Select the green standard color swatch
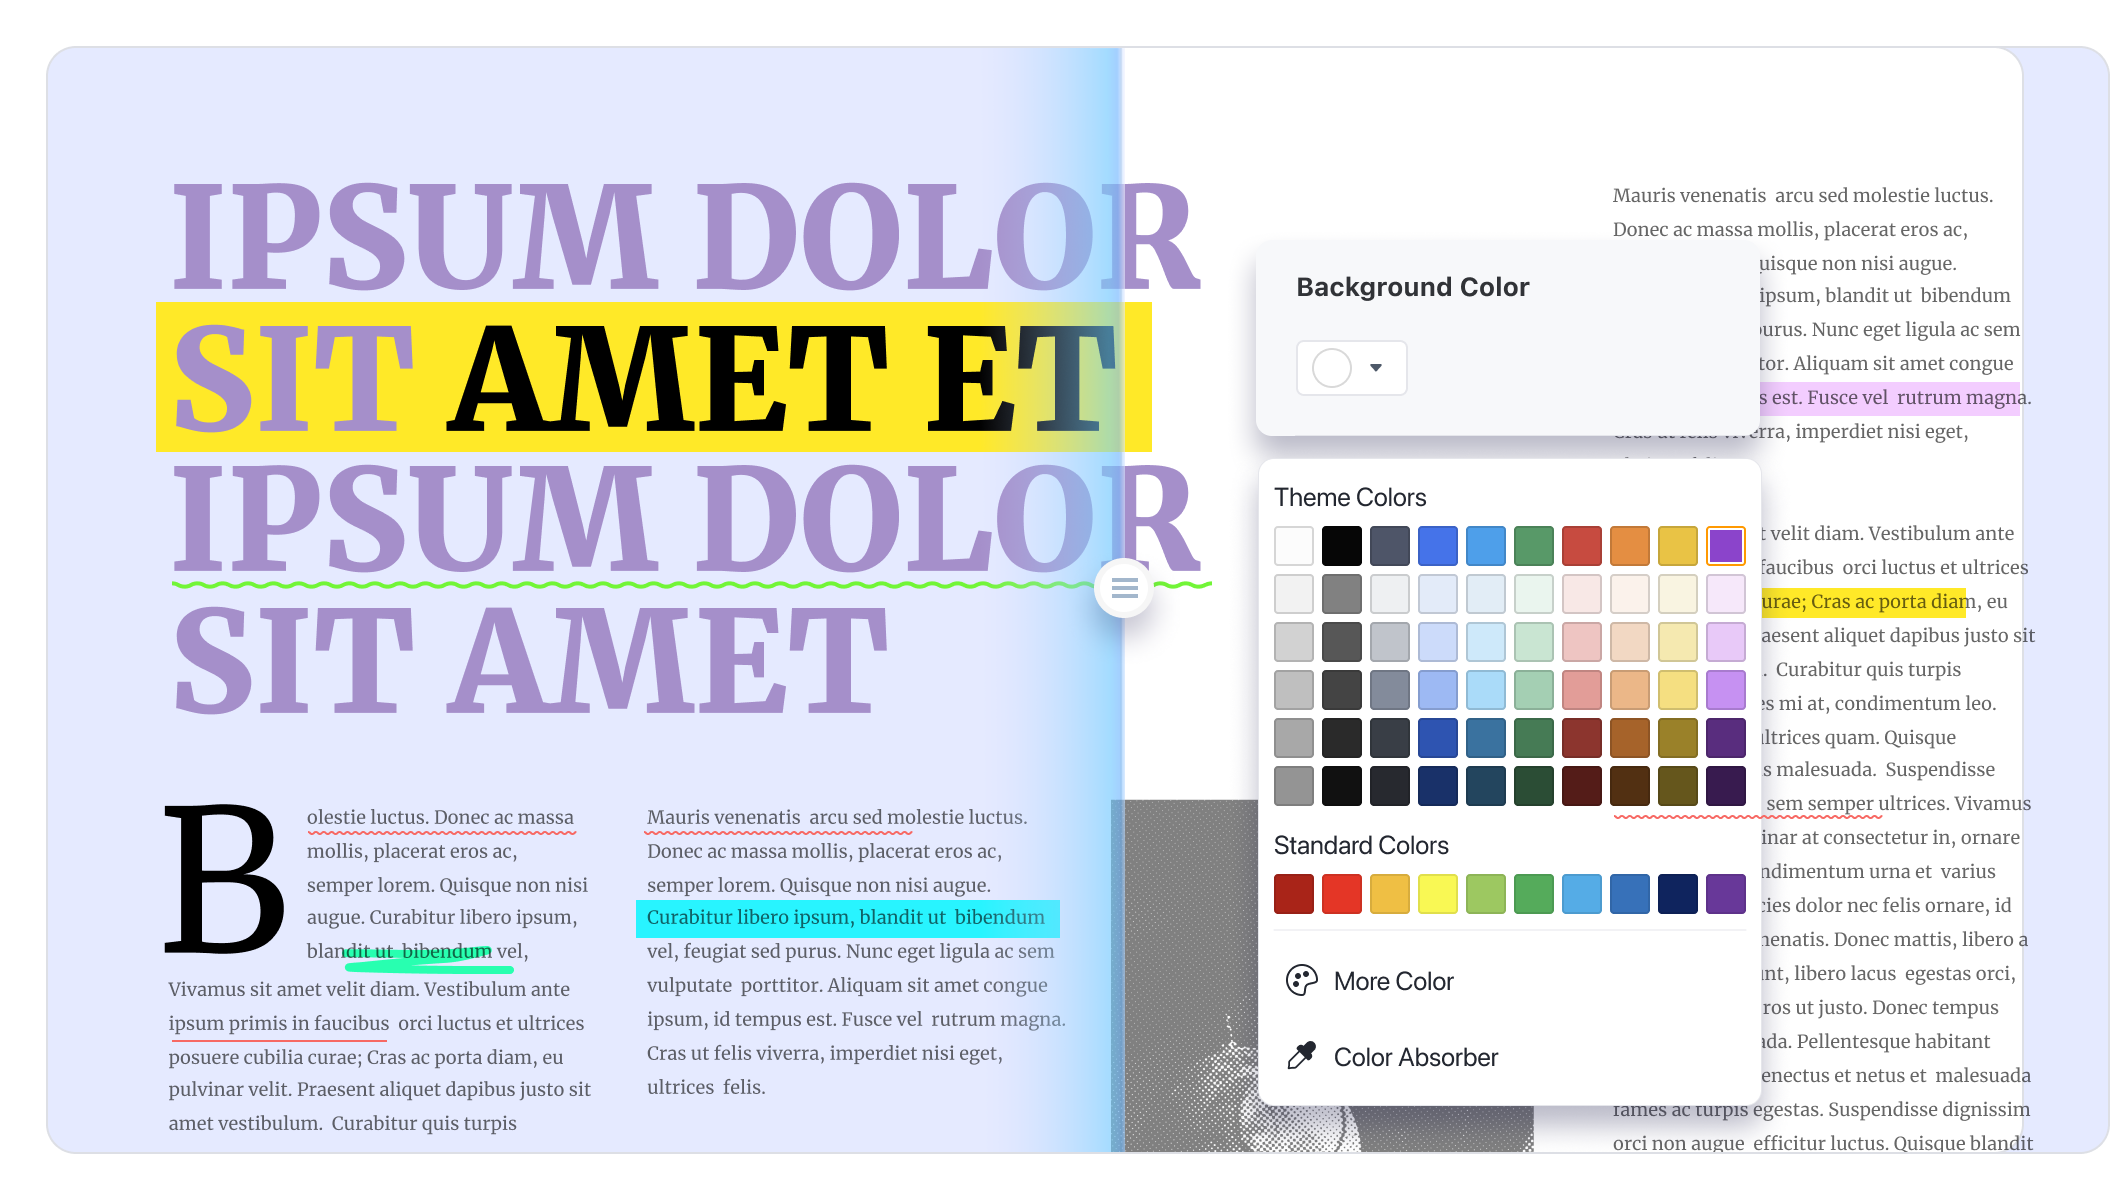Screen dimensions: 2110x1200 click(1532, 893)
